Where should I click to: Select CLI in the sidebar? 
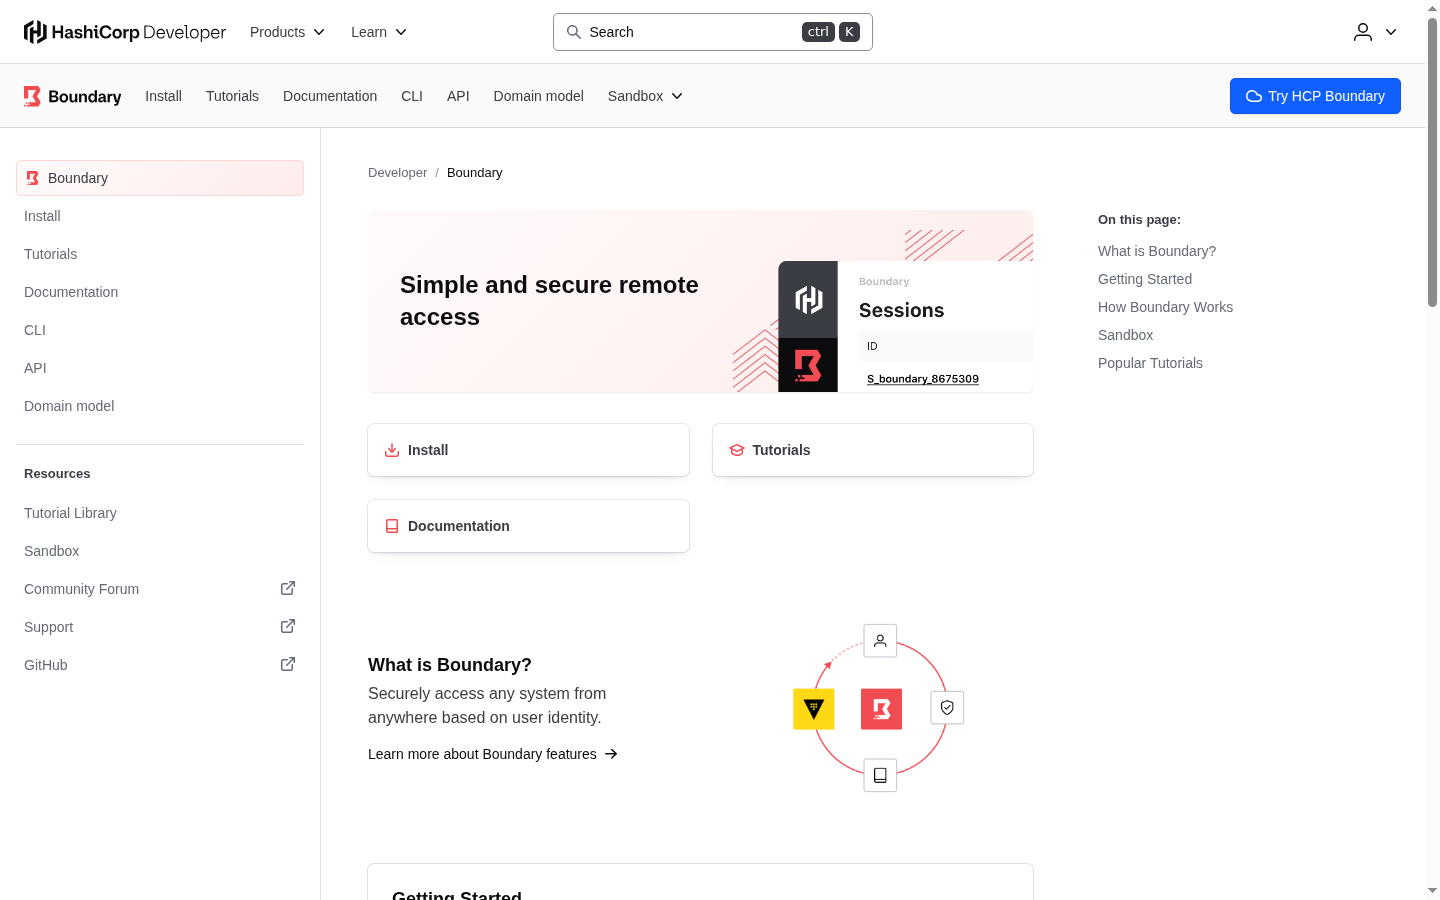(x=160, y=330)
